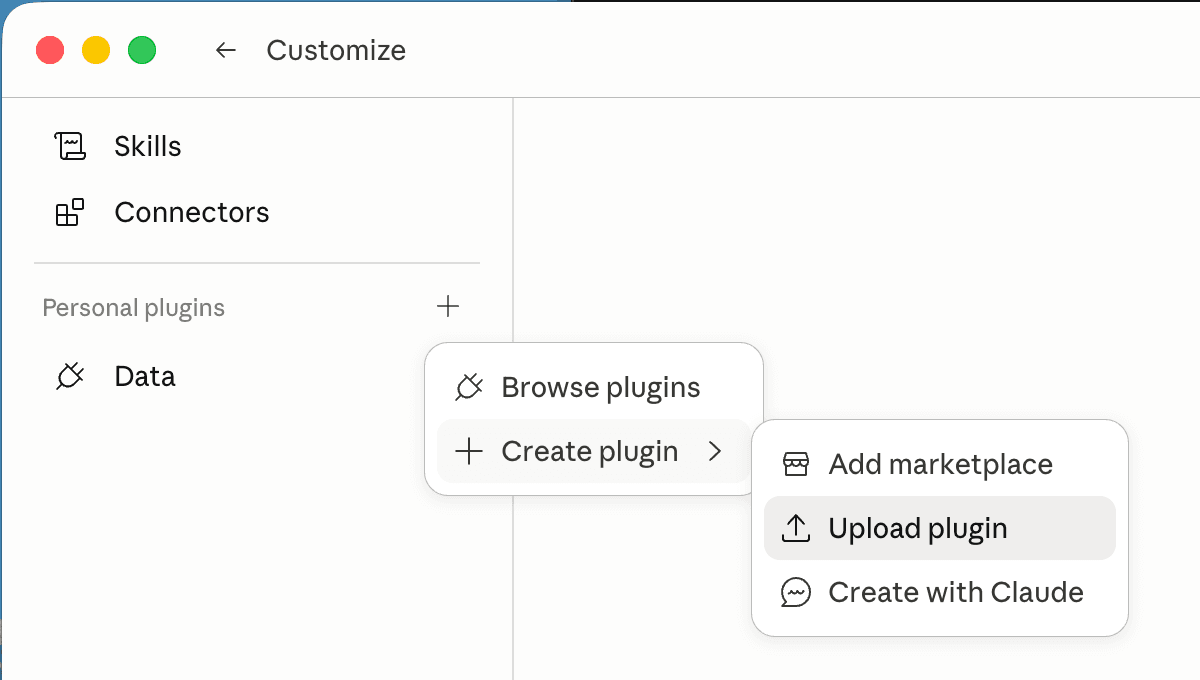Add a personal plugin with the plus icon

pyautogui.click(x=448, y=306)
